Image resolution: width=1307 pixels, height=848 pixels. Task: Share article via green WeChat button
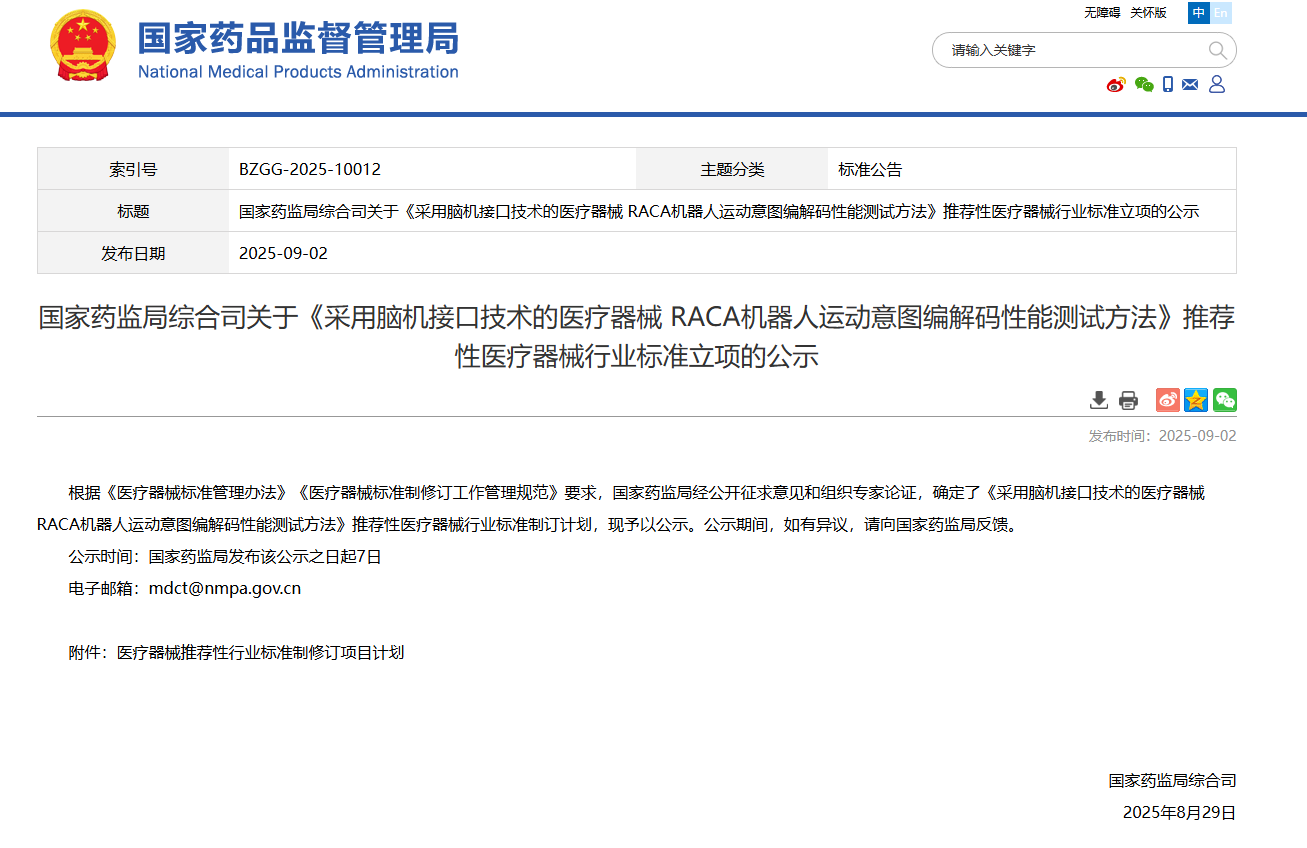tap(1225, 400)
